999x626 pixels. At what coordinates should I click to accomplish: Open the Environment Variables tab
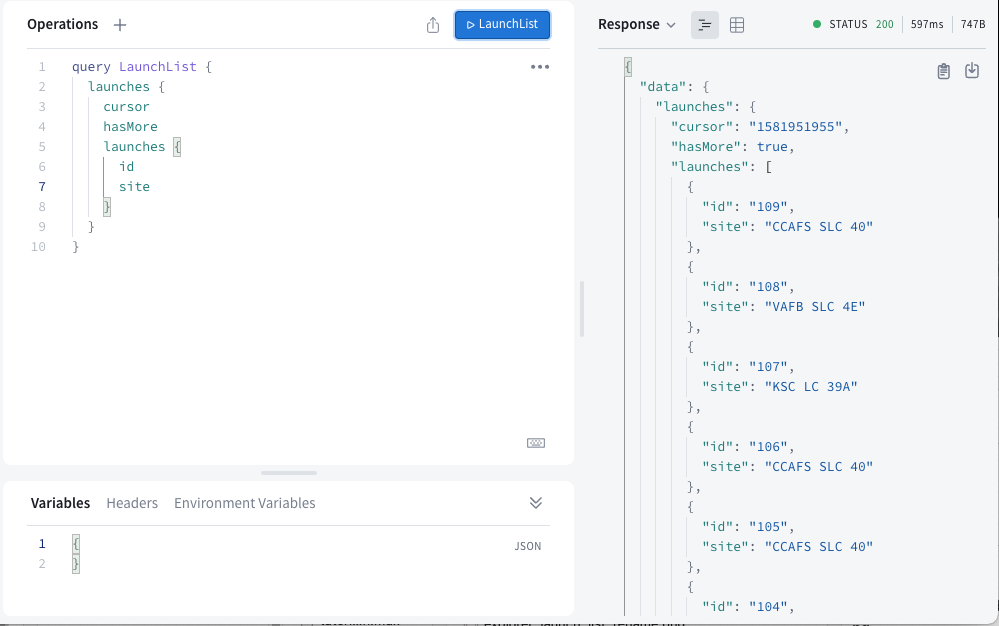[x=245, y=503]
